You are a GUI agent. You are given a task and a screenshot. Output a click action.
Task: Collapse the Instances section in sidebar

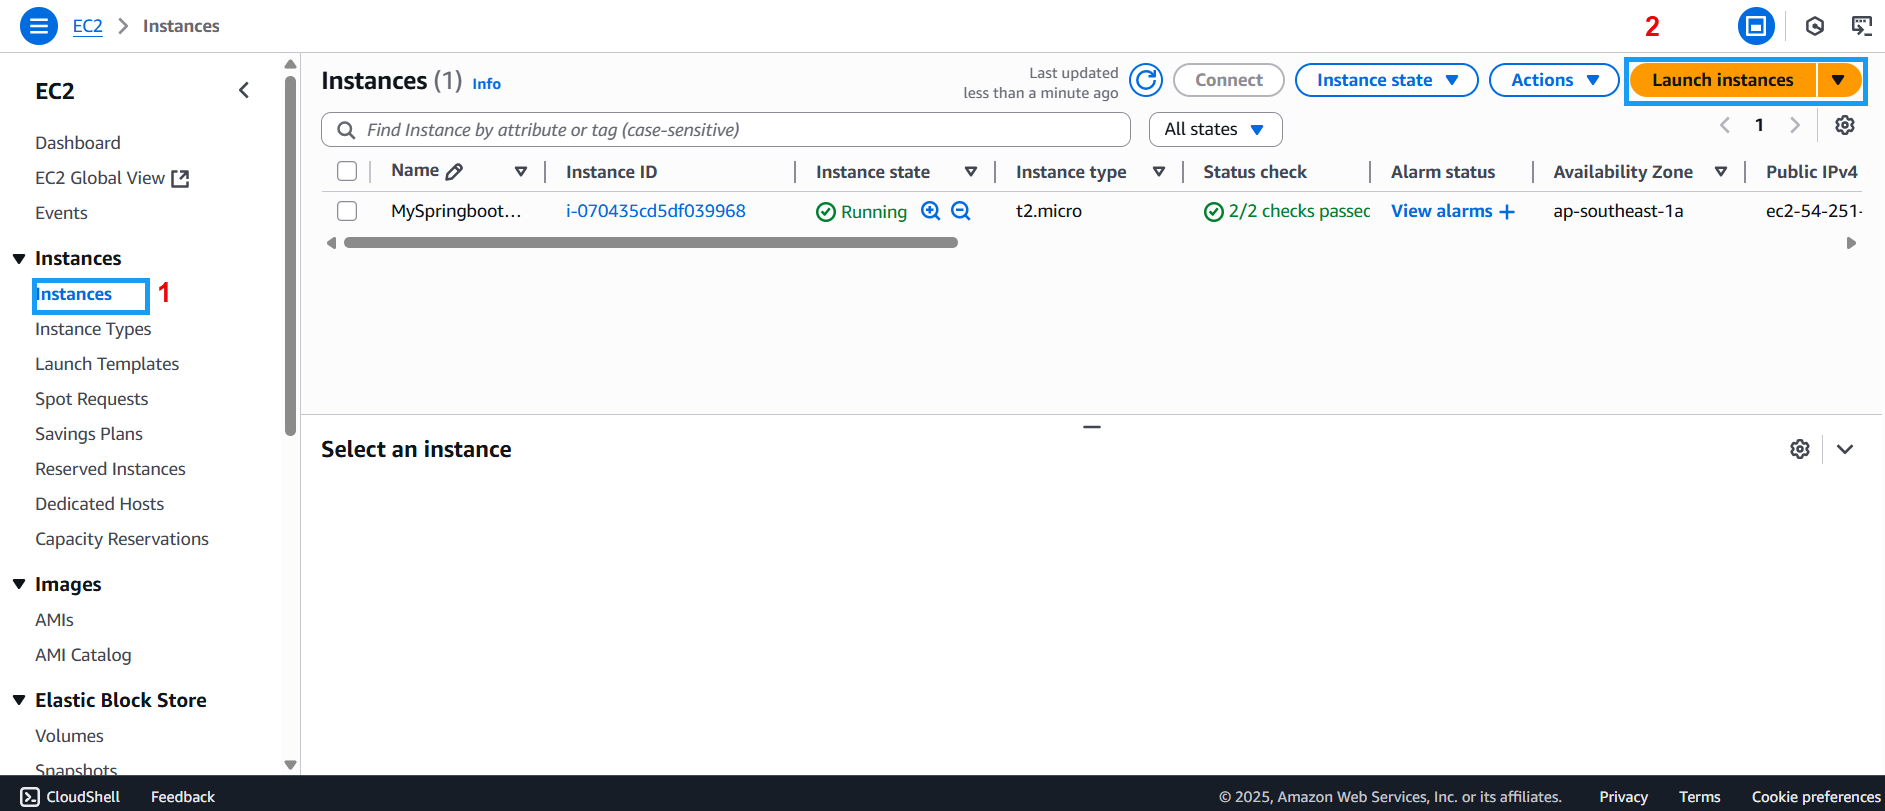tap(19, 258)
